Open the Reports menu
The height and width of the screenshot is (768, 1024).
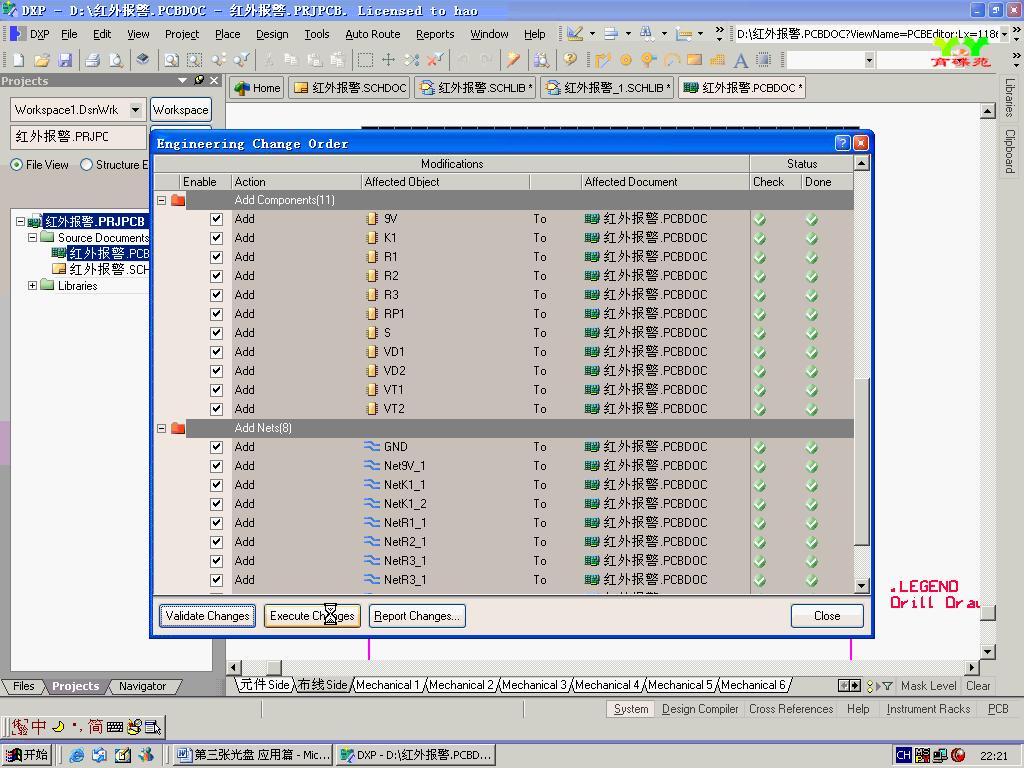point(435,34)
